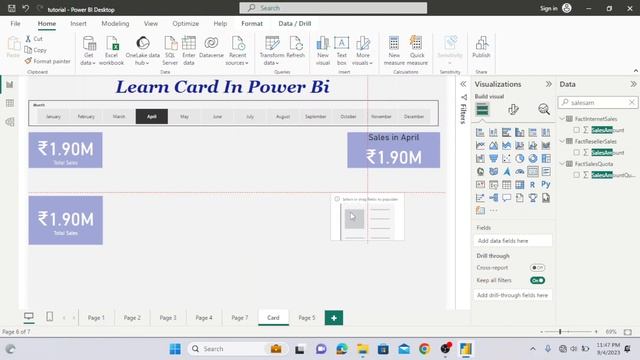This screenshot has width=640, height=360.
Task: Open the File menu
Action: point(16,24)
